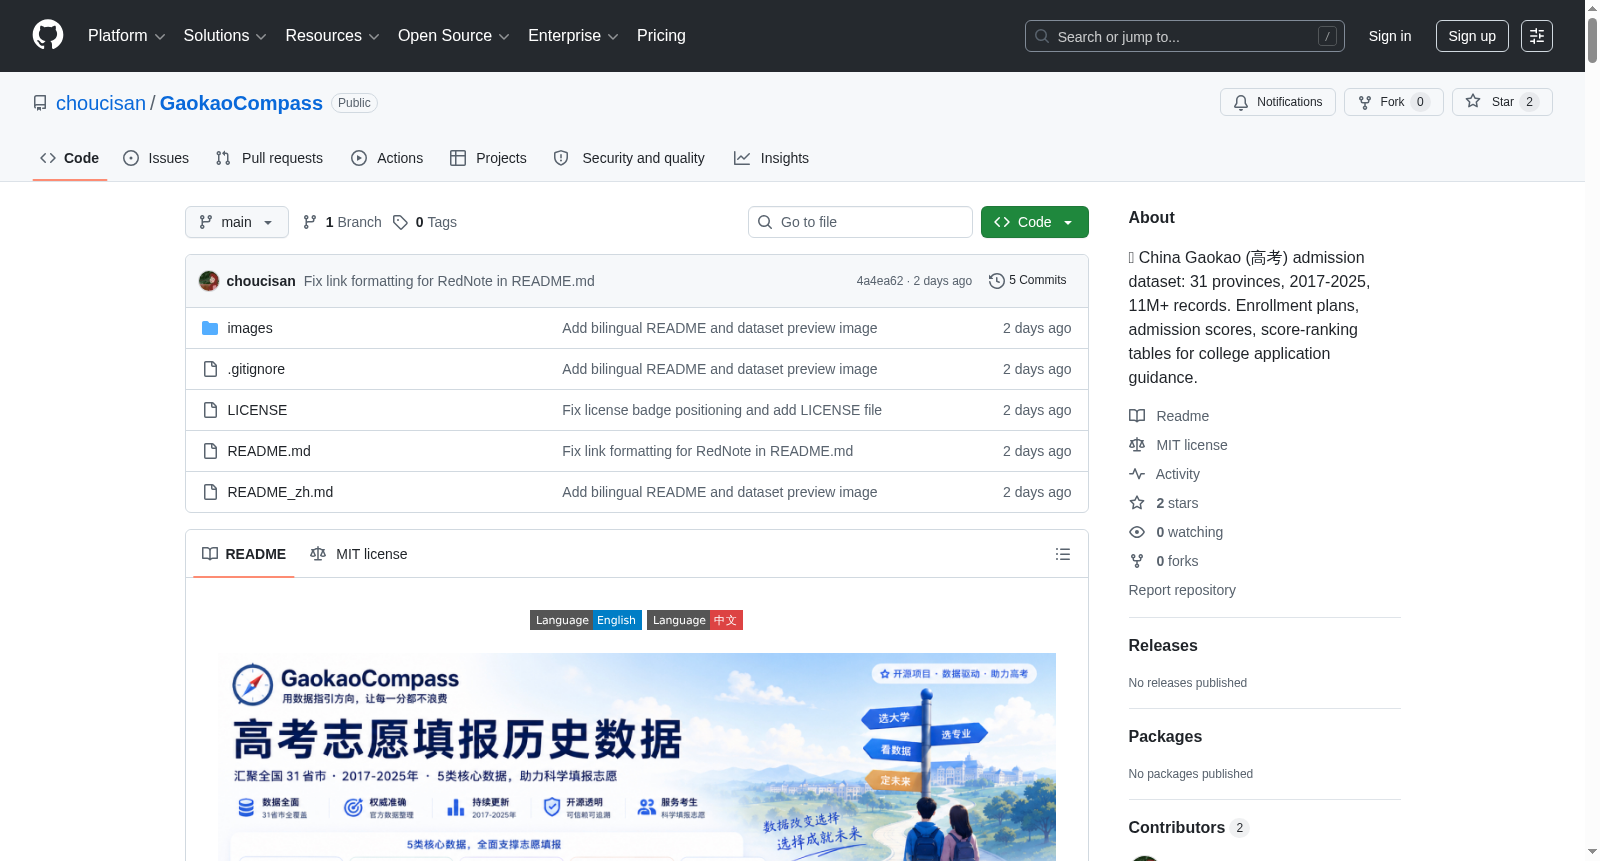The image size is (1600, 861).
Task: Select the Code repository tab
Action: [70, 158]
